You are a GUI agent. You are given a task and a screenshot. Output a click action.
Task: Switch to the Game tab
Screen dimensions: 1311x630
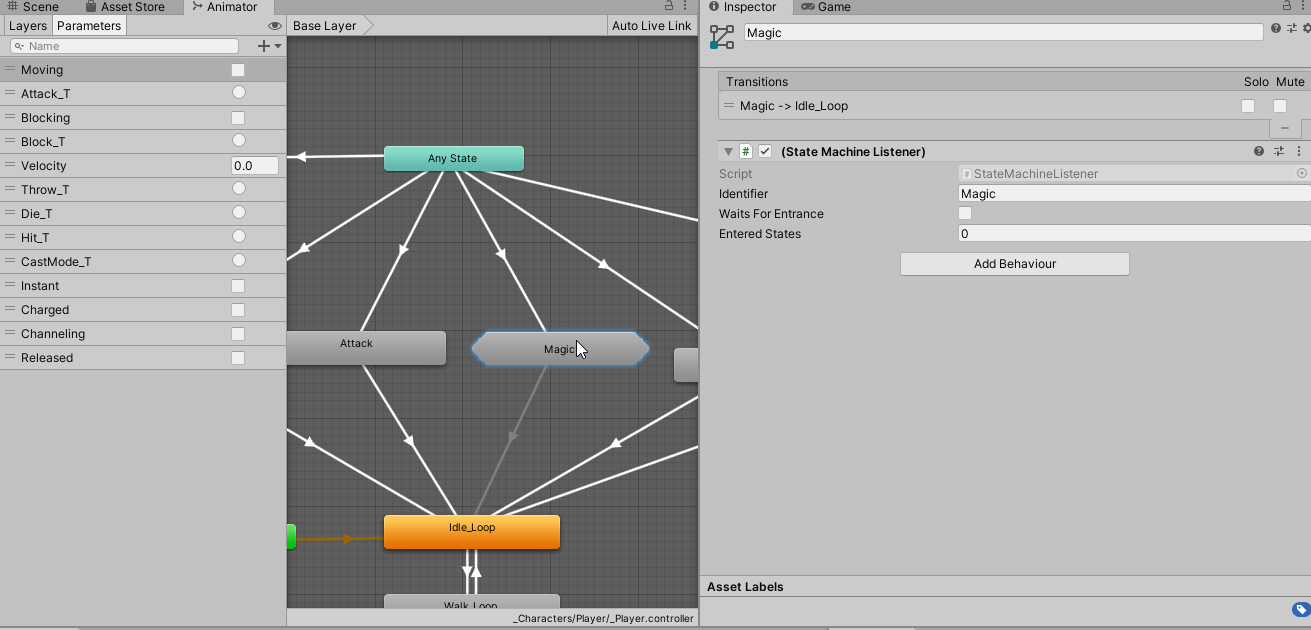point(824,7)
